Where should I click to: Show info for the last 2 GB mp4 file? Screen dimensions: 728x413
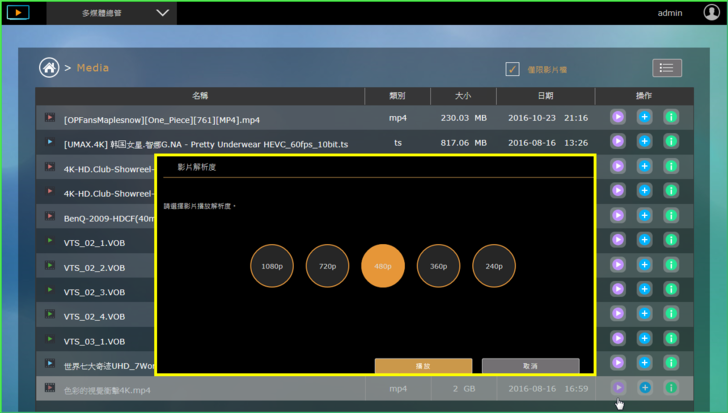pyautogui.click(x=670, y=388)
